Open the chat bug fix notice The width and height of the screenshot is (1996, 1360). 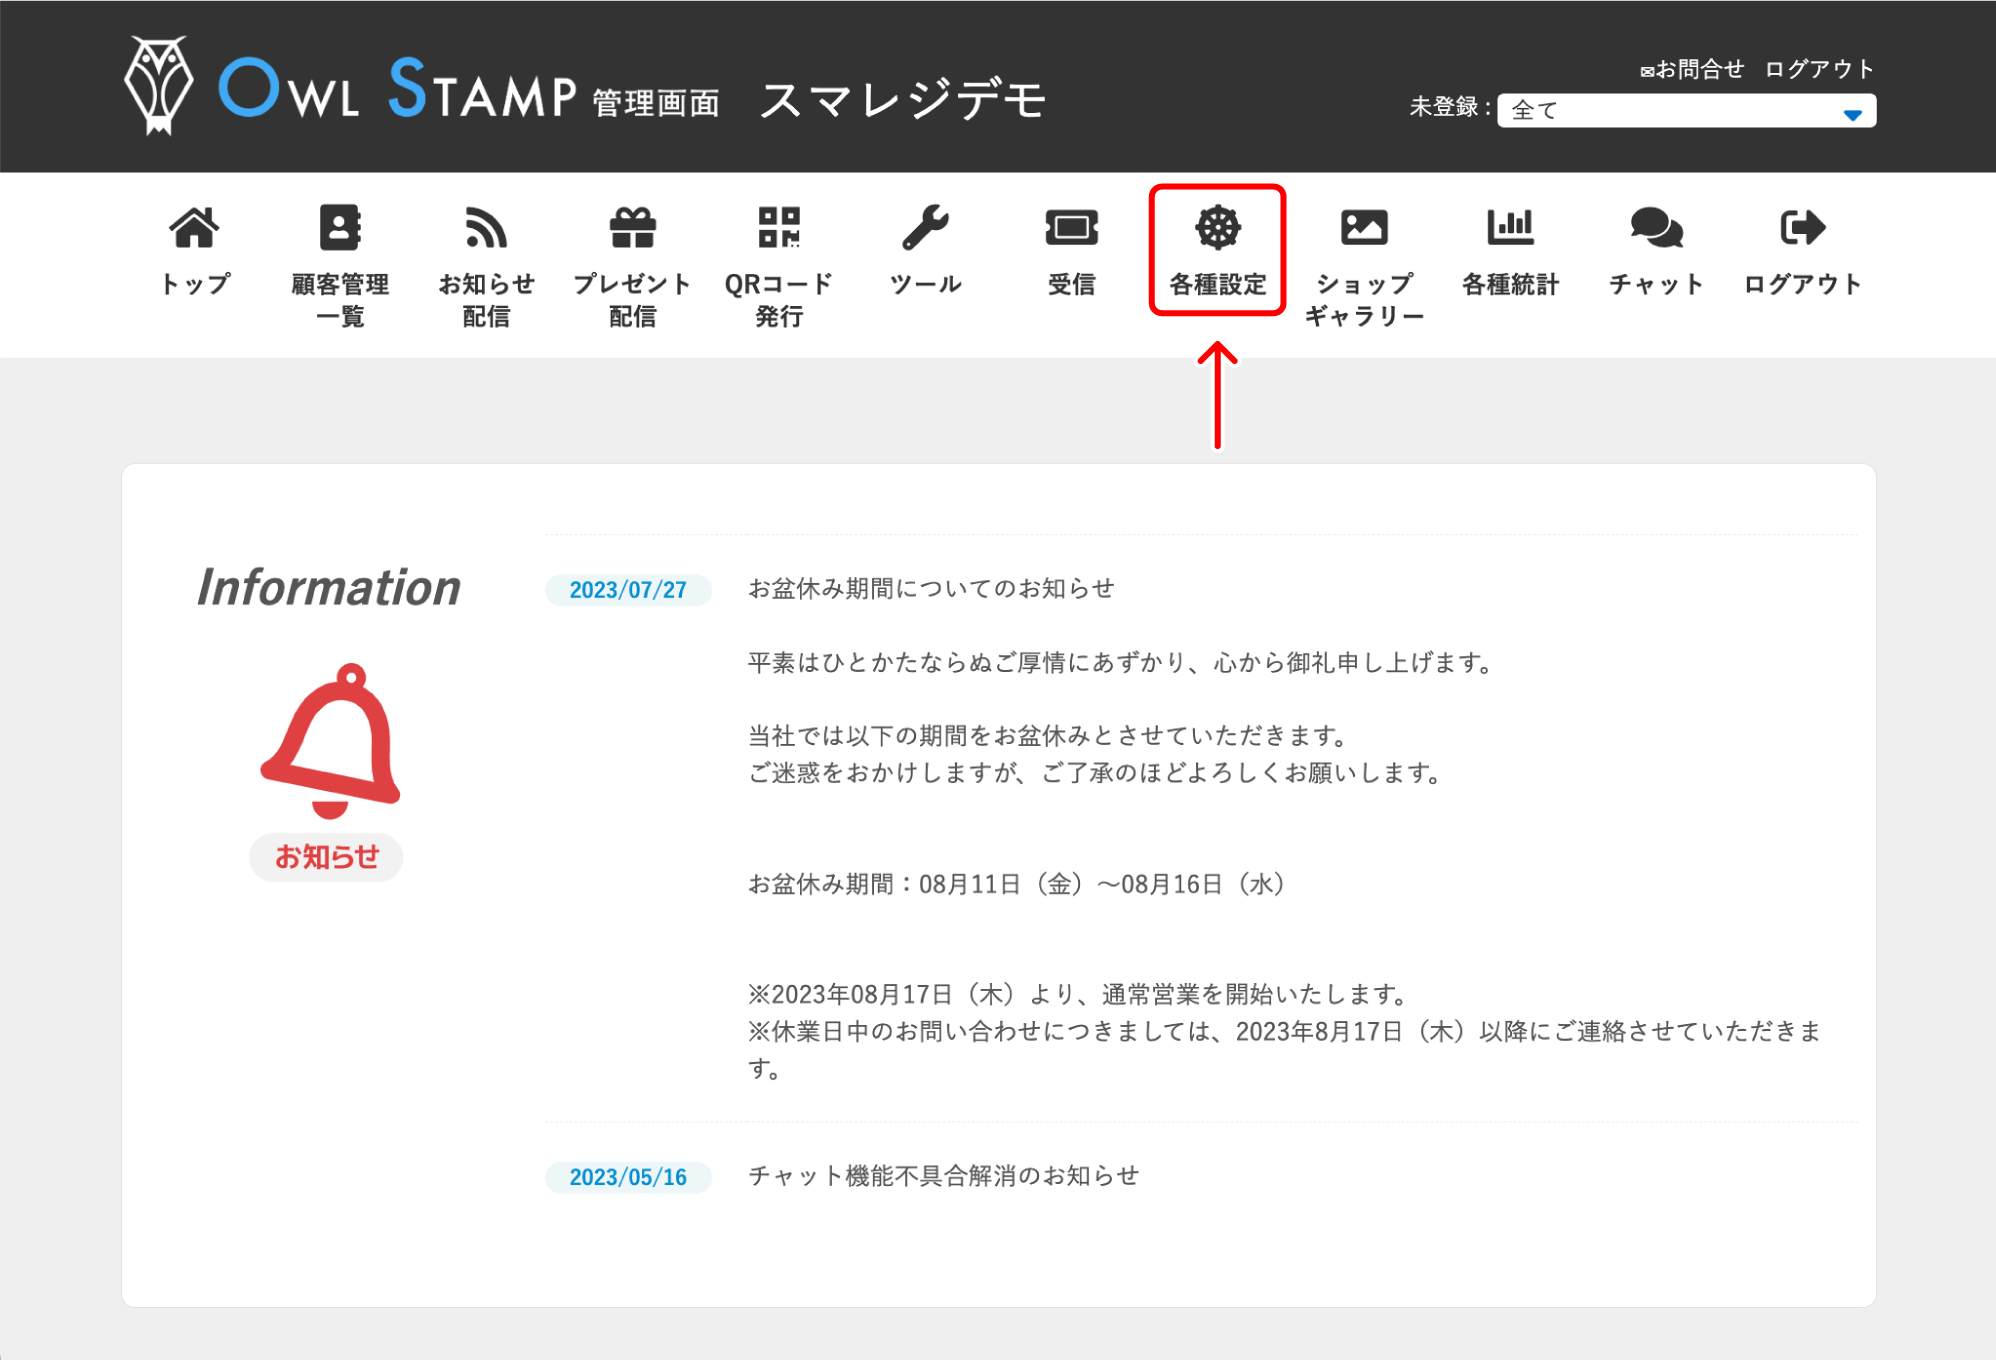click(943, 1176)
